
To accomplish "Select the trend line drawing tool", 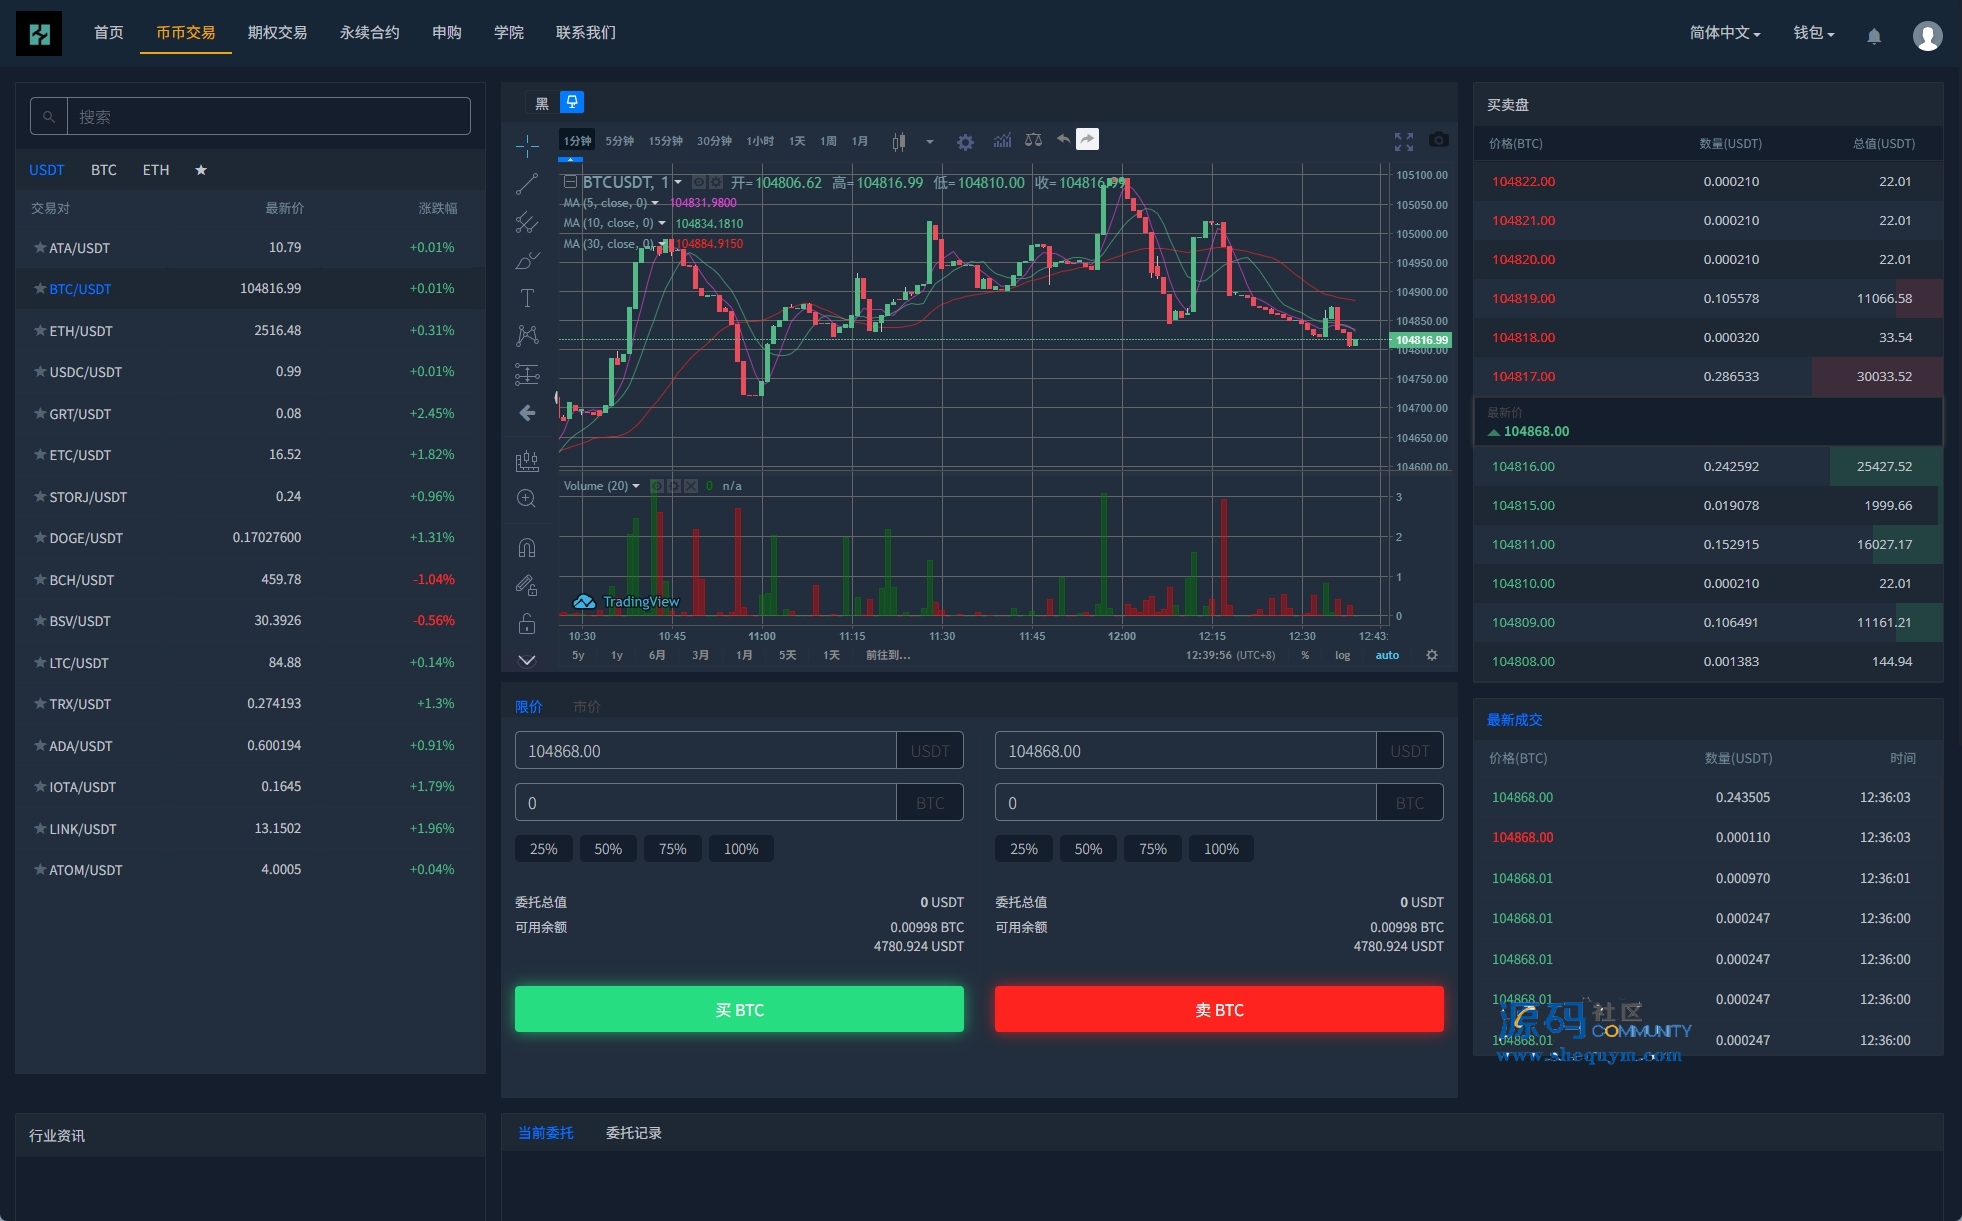I will [527, 184].
